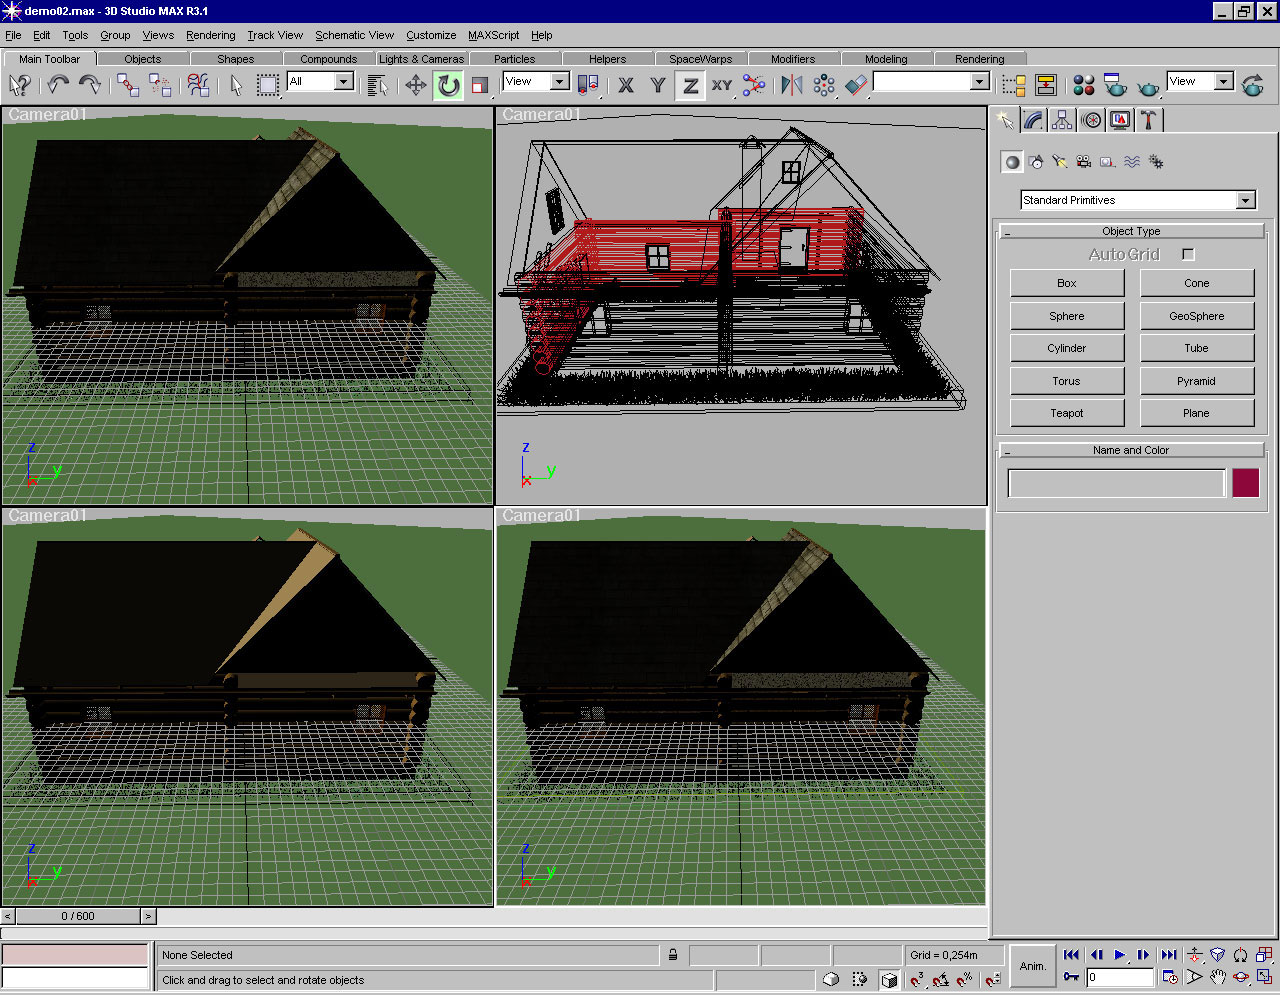Switch to the Modify panel tab icon
1280x995 pixels.
1034,120
